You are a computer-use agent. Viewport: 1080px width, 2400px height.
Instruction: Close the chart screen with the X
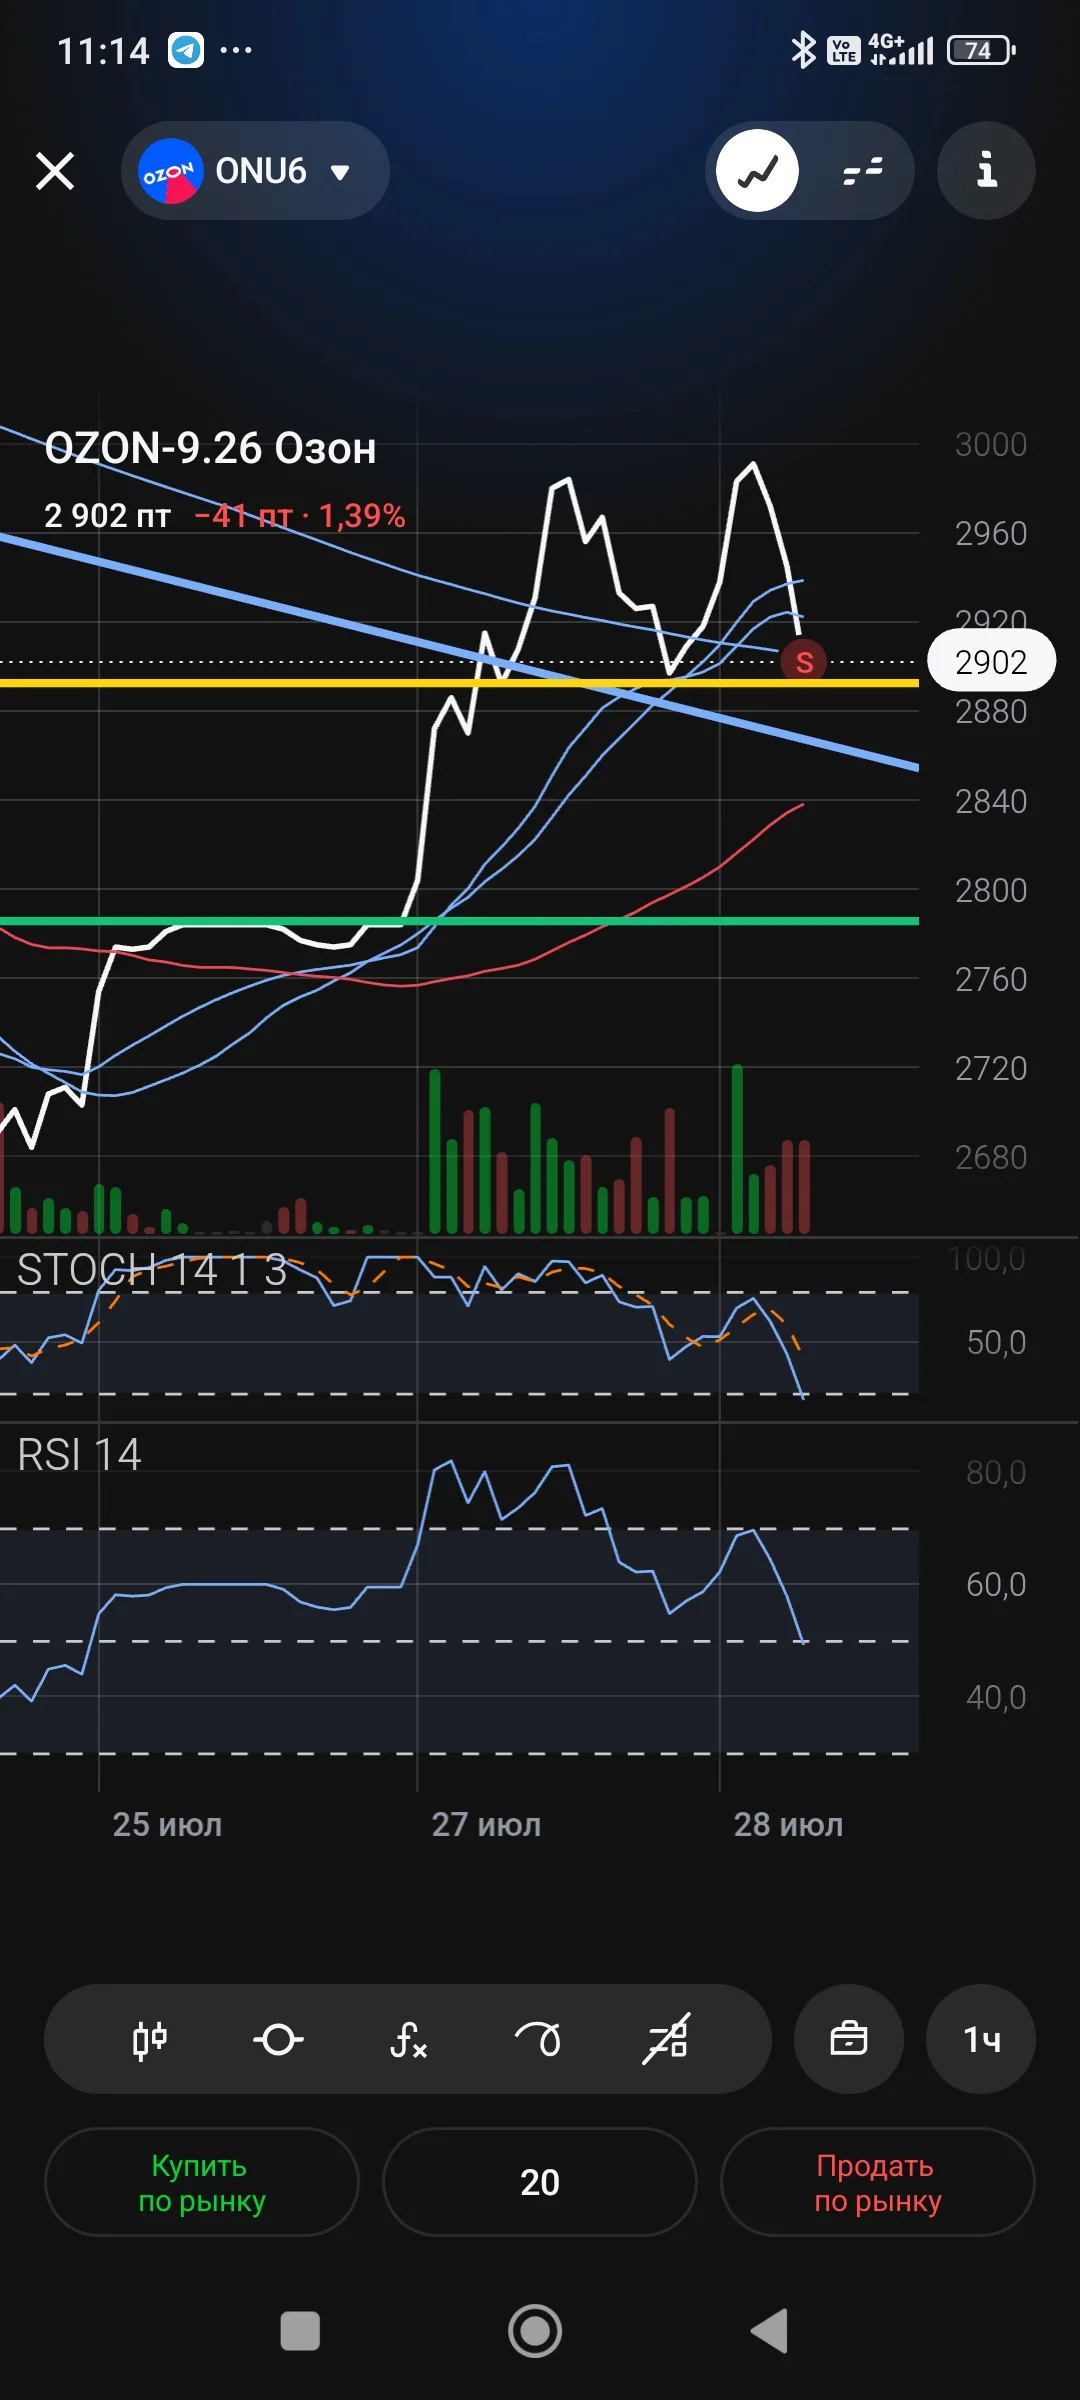[x=55, y=171]
